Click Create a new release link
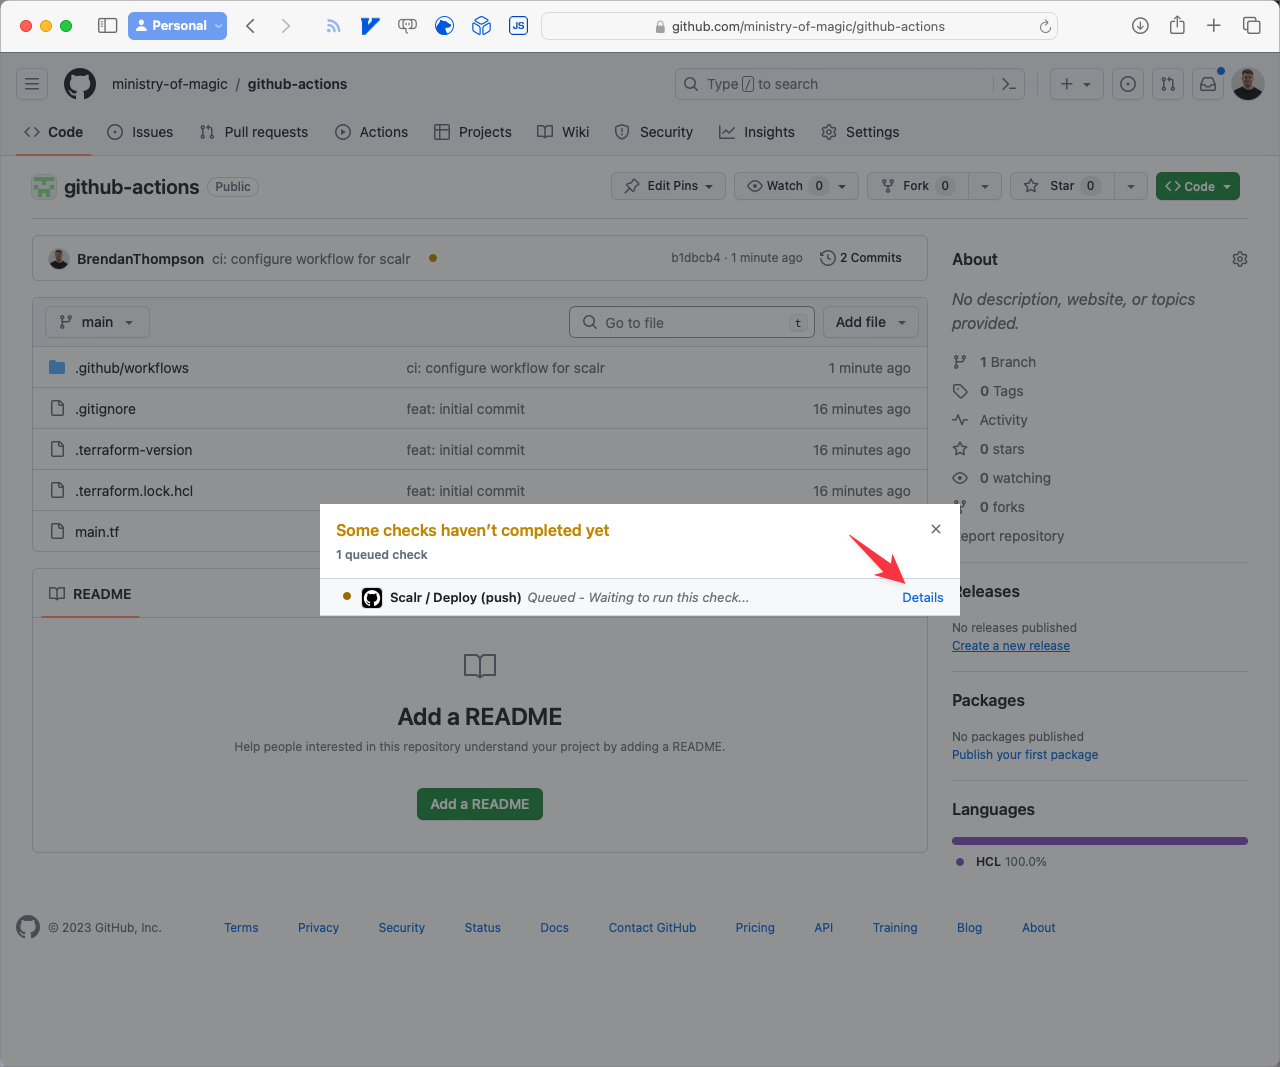This screenshot has width=1280, height=1067. click(x=1011, y=646)
